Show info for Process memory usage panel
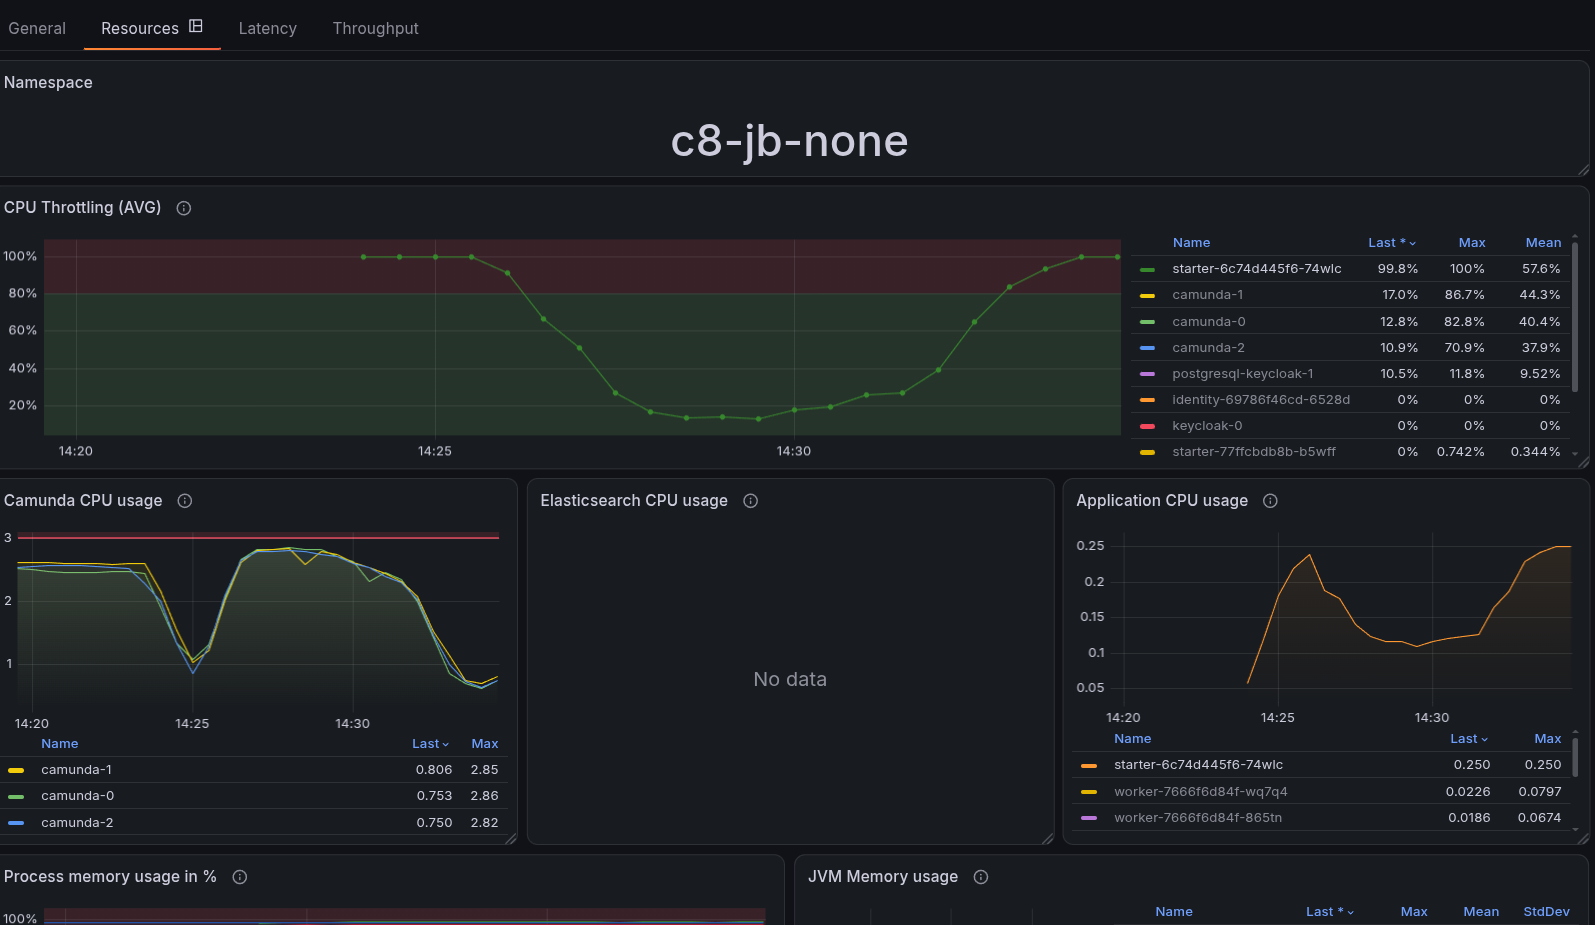 [x=240, y=877]
